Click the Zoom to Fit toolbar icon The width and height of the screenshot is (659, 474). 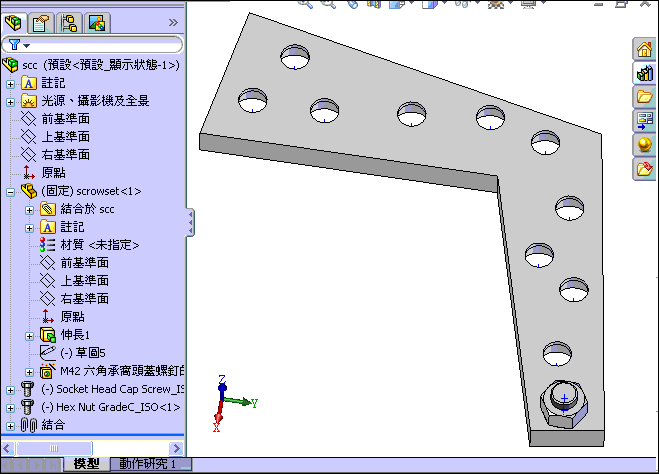[306, 3]
